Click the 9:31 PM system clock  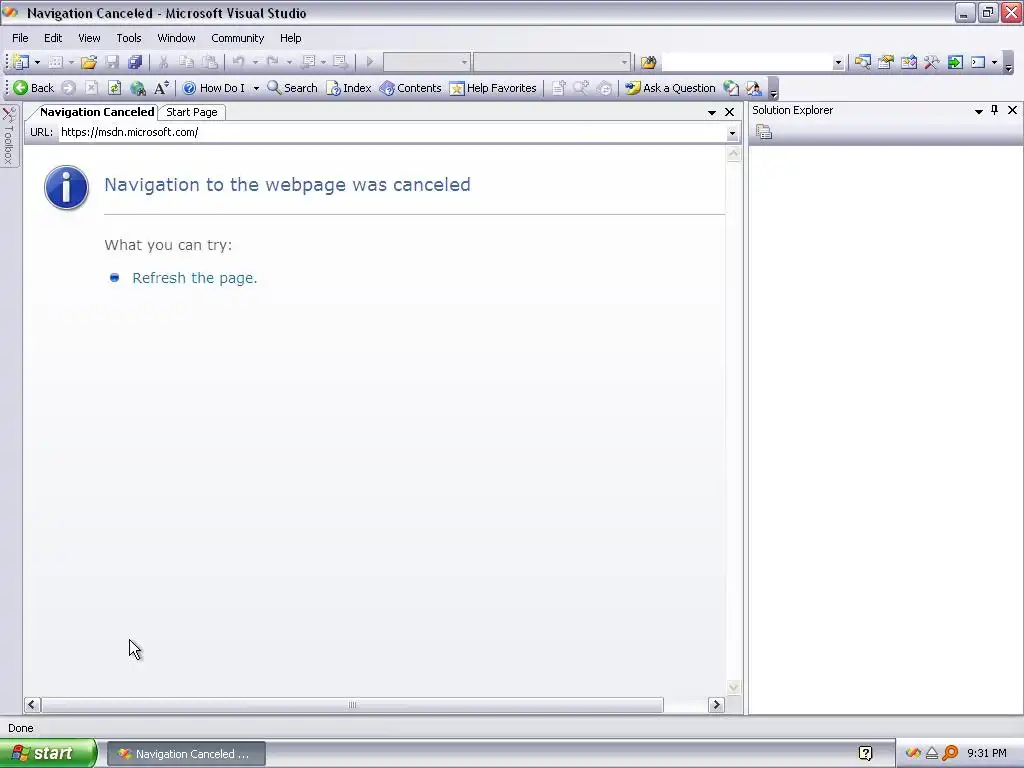[987, 754]
